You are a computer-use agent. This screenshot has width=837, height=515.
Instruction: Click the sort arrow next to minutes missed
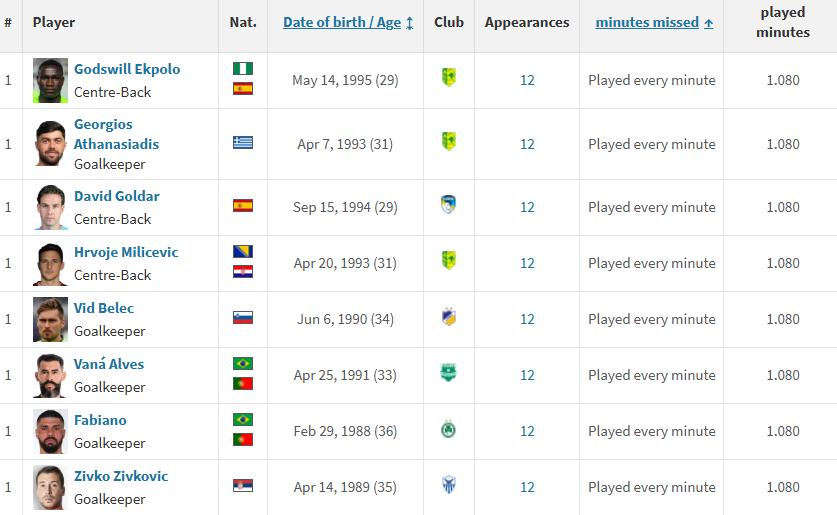(x=708, y=23)
